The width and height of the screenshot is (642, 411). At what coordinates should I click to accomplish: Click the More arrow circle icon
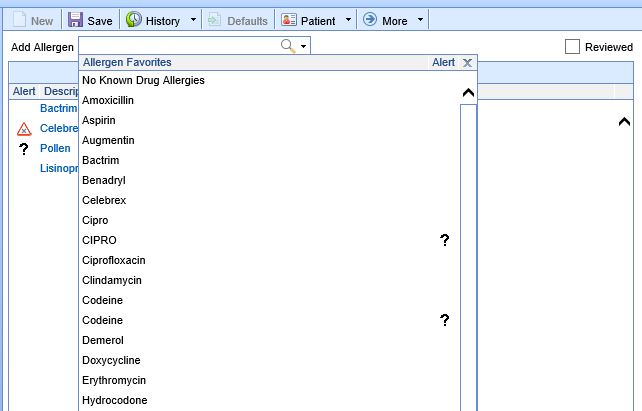tap(370, 19)
